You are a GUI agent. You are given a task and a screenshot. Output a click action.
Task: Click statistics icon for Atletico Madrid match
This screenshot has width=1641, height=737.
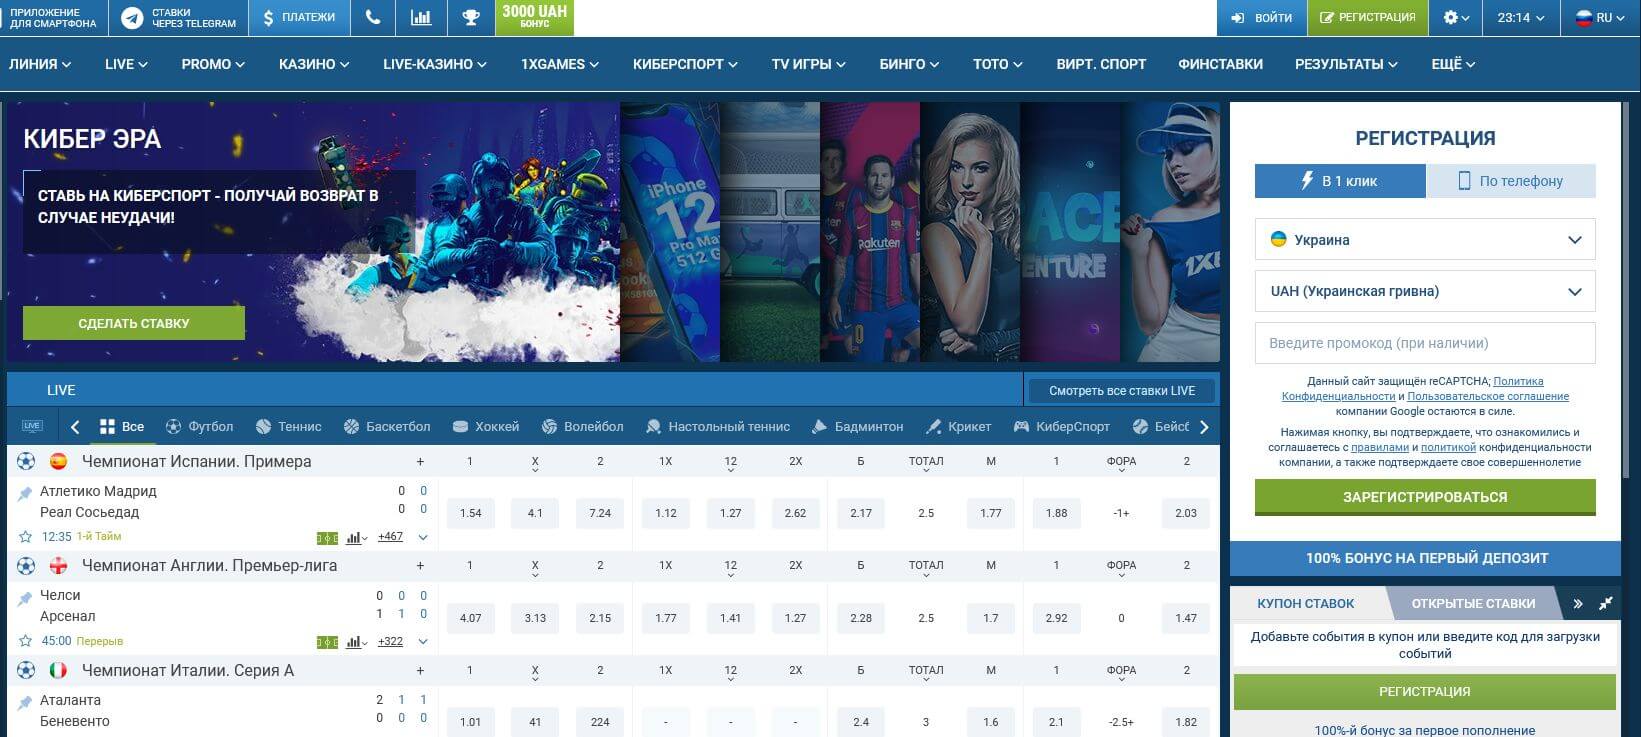[355, 538]
